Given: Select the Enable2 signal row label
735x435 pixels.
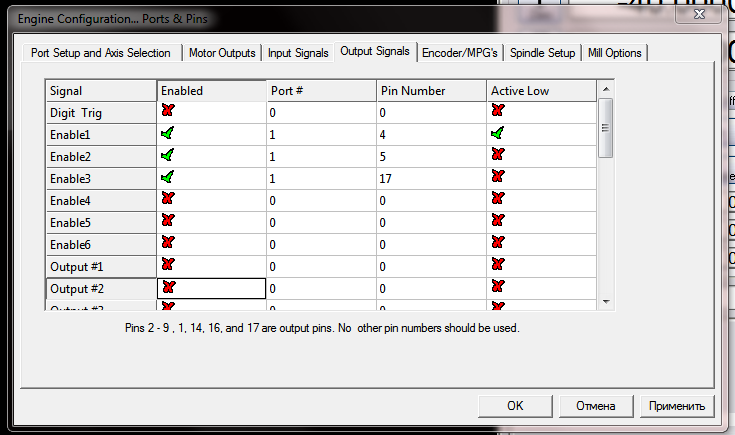Looking at the screenshot, I should 101,157.
